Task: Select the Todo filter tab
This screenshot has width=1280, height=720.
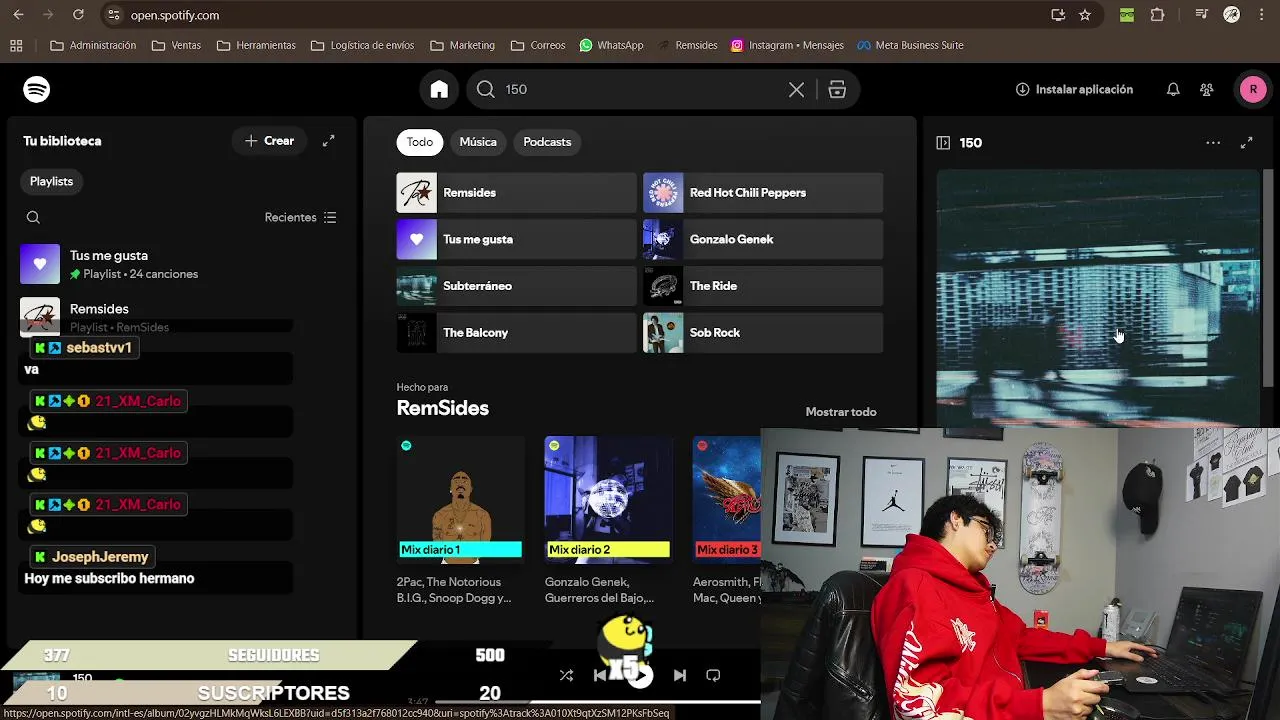Action: pos(420,142)
